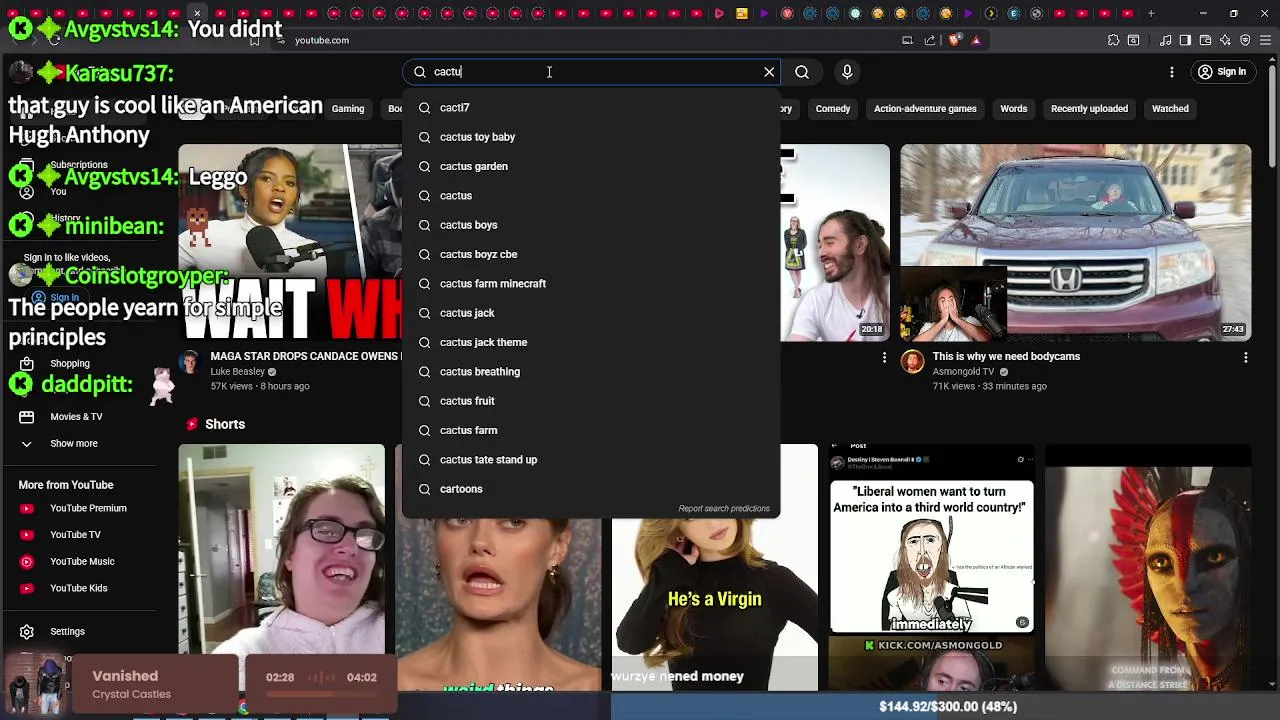The width and height of the screenshot is (1280, 720).
Task: Filter by the Gaming chip
Action: 348,109
